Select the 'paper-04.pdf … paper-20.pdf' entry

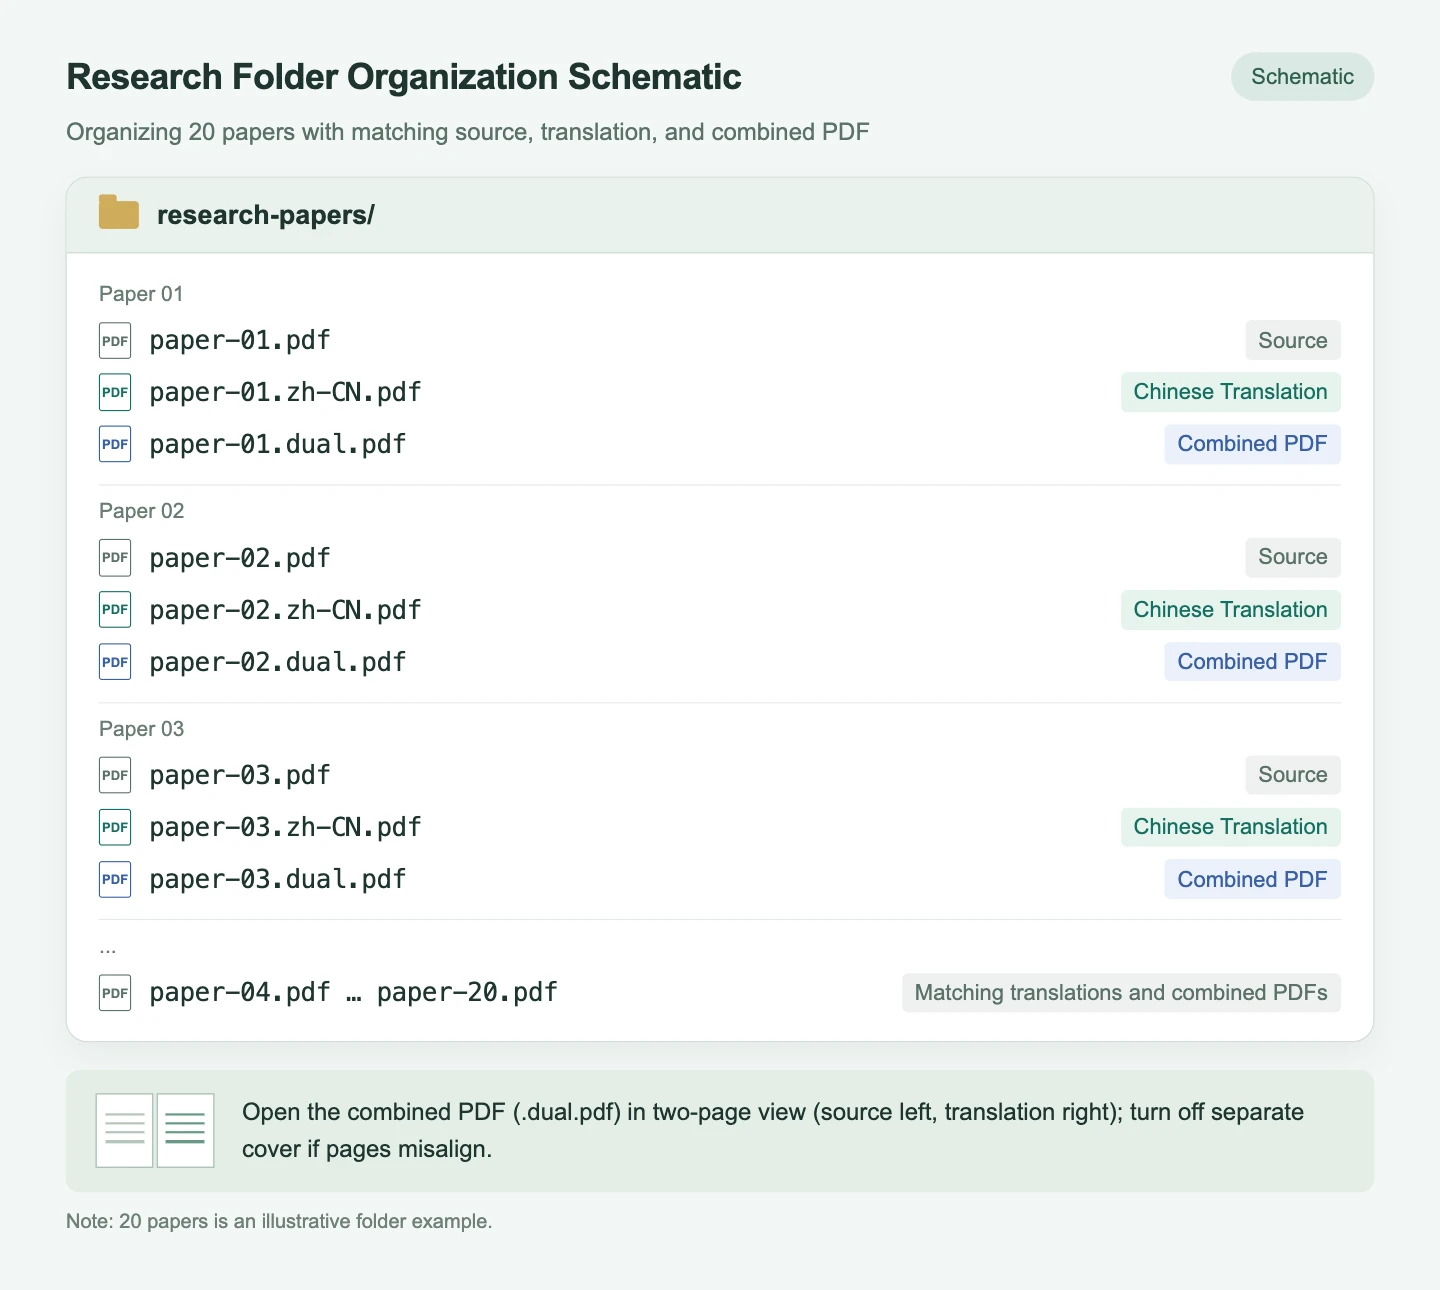click(x=354, y=993)
